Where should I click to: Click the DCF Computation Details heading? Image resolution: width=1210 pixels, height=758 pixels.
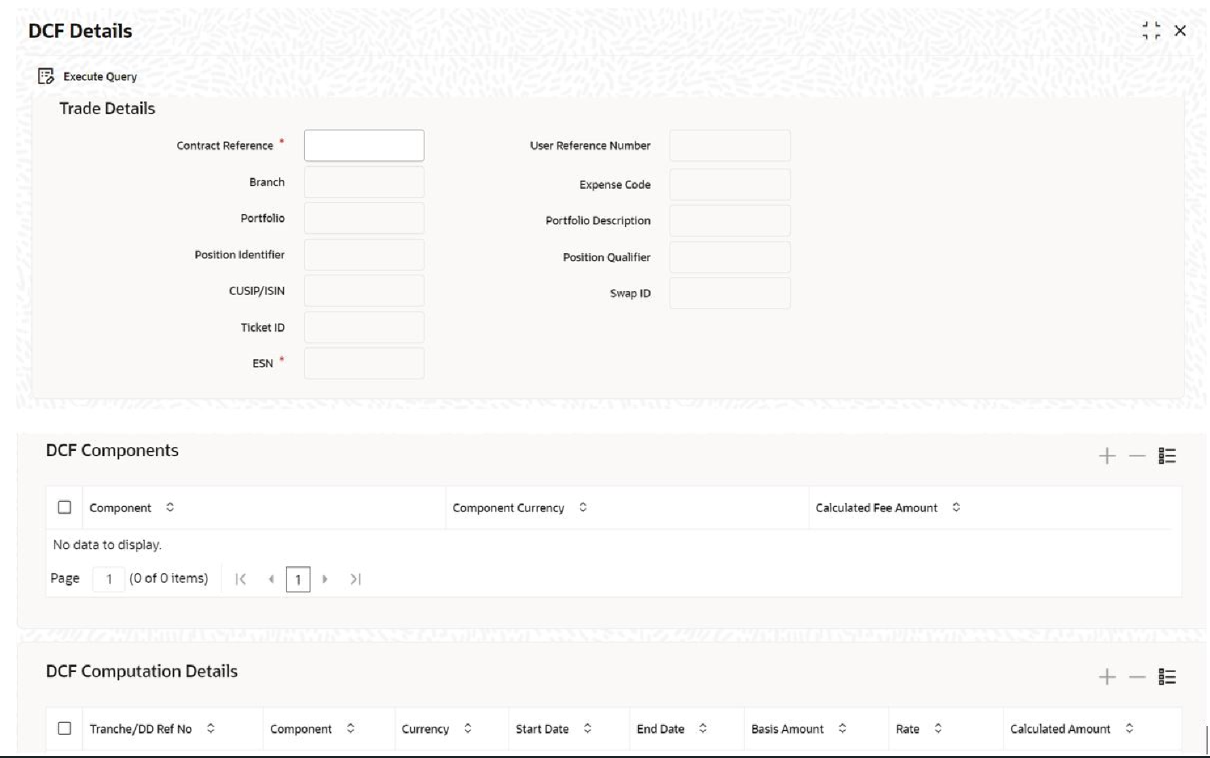pos(142,671)
